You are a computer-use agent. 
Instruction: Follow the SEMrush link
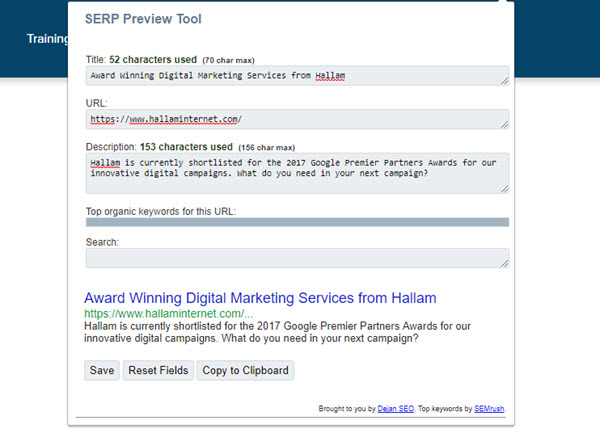click(502, 409)
